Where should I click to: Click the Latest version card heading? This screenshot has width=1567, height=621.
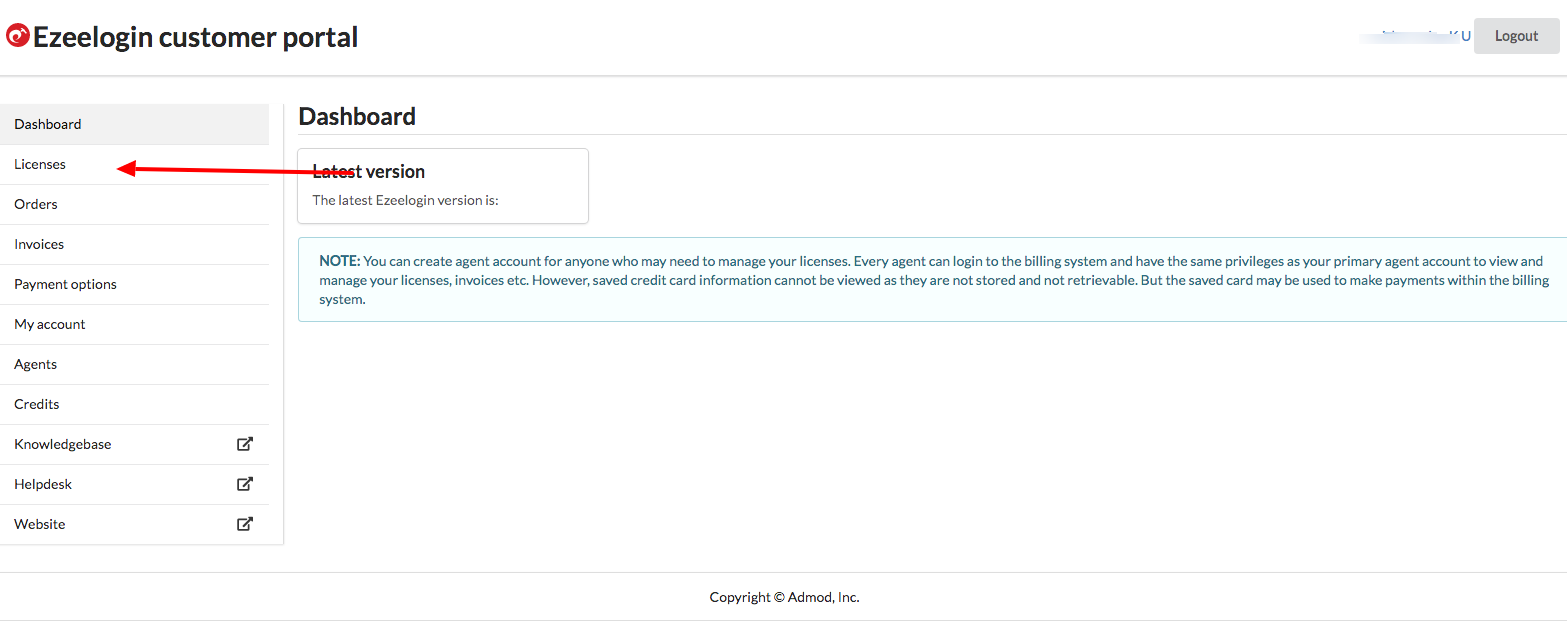pyautogui.click(x=369, y=171)
